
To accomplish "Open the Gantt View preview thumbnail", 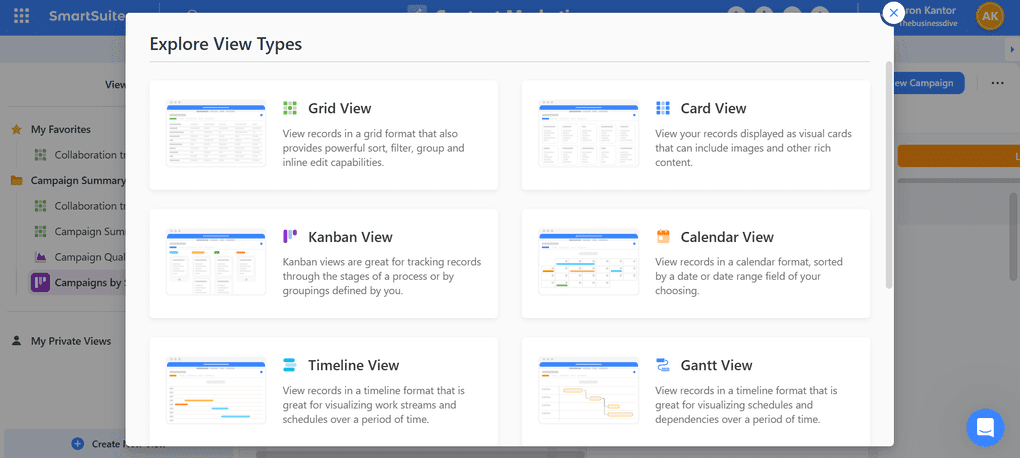I will [x=589, y=390].
